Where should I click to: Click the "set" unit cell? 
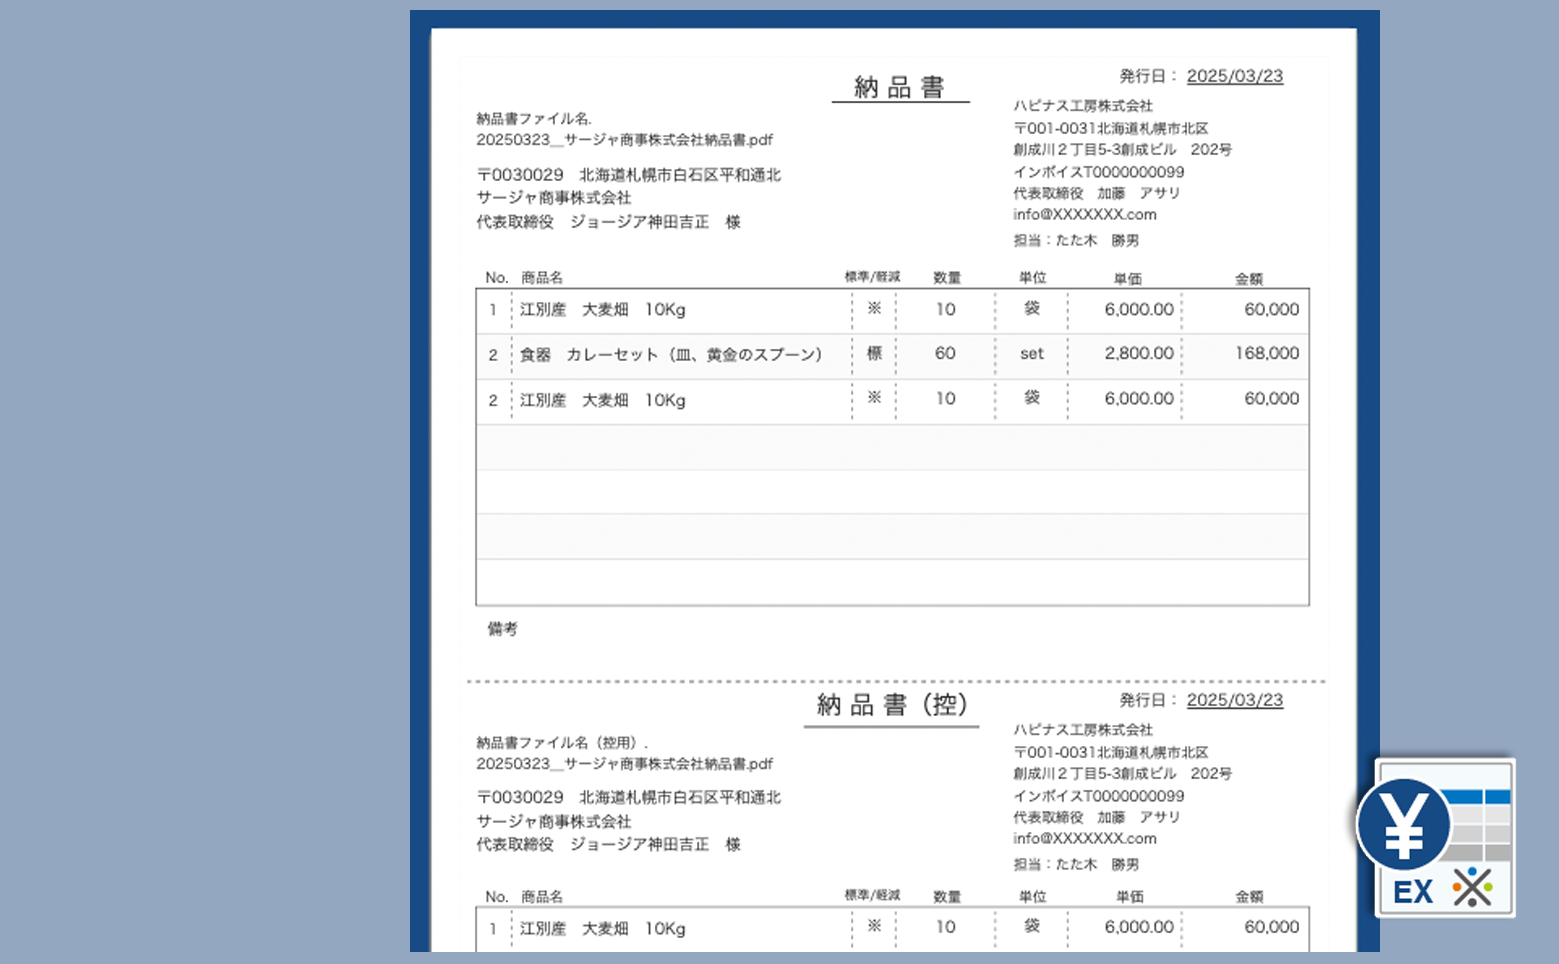click(x=1031, y=353)
